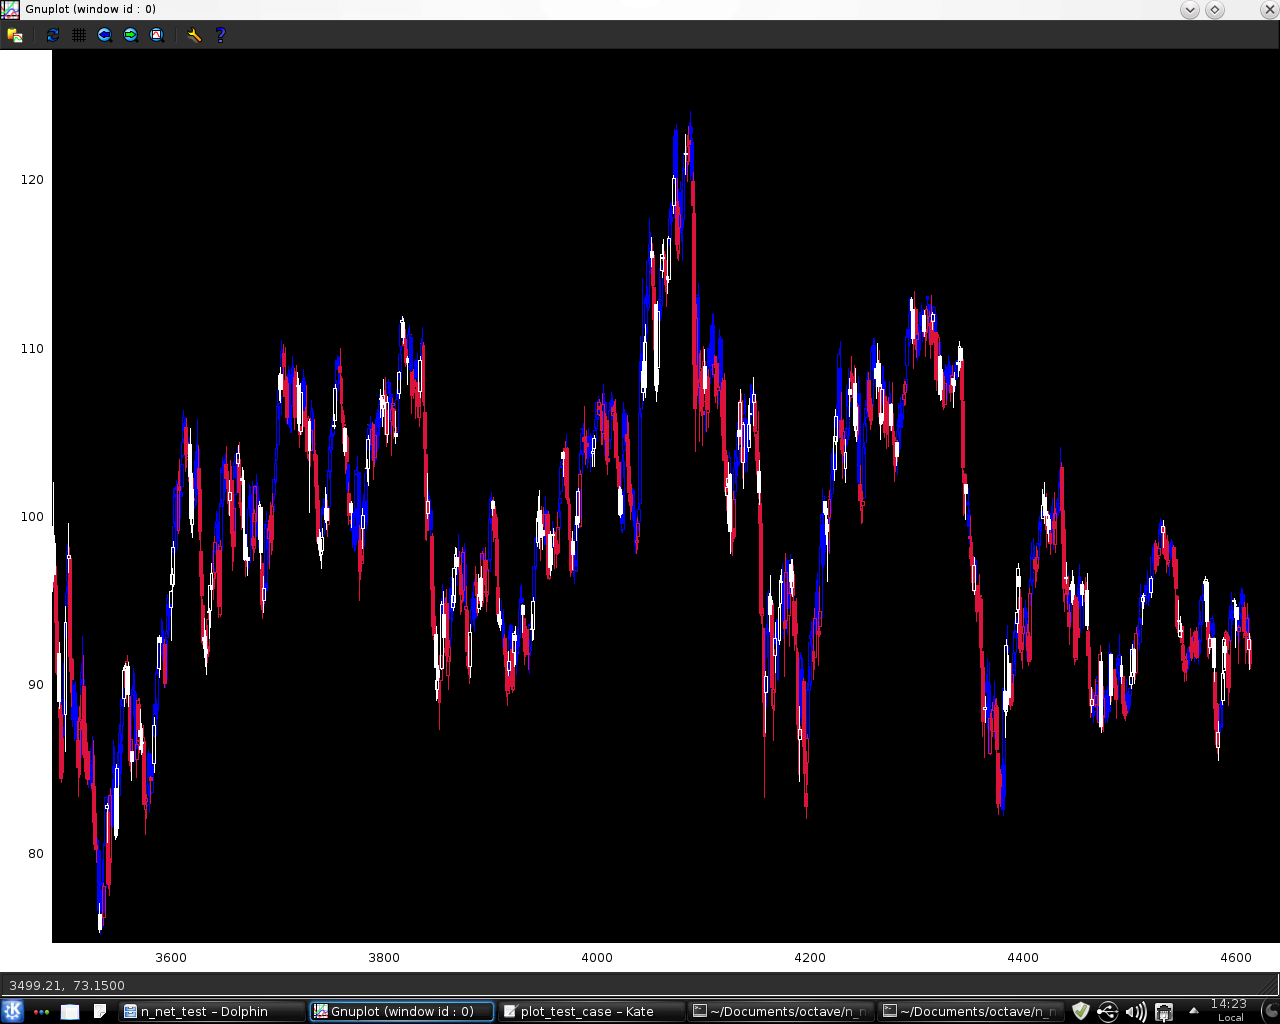
Task: Click the x-axis label 4400
Action: click(1023, 958)
